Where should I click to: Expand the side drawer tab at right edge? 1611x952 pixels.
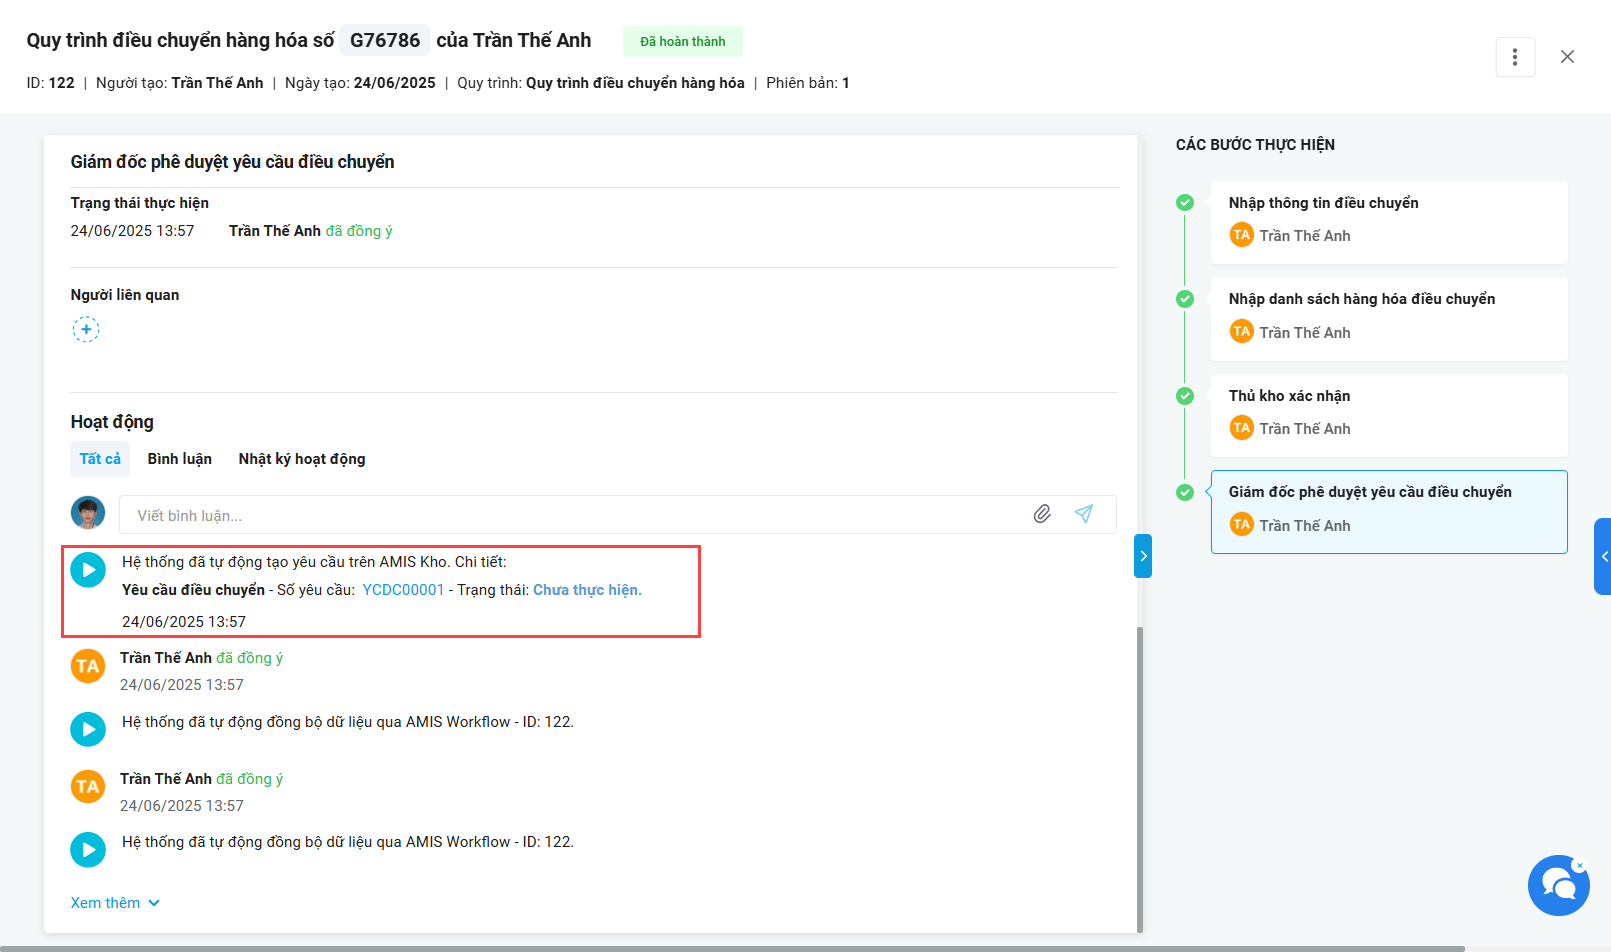(1603, 556)
